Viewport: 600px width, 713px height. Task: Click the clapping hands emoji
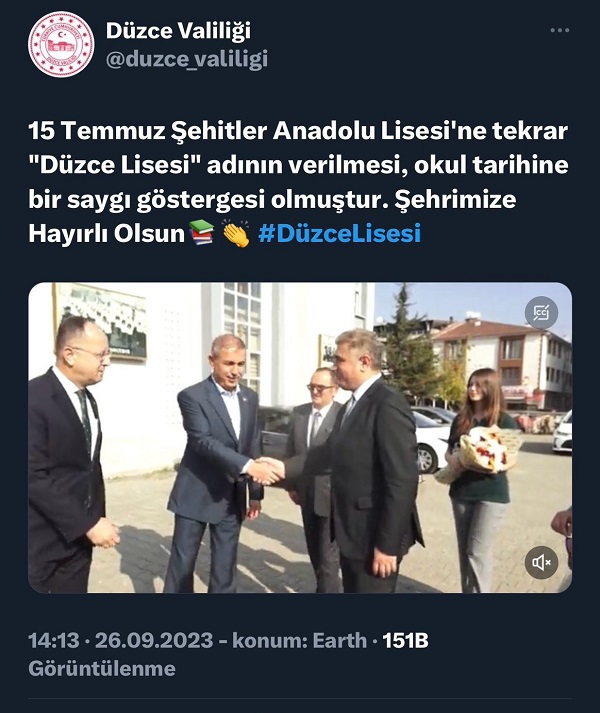point(236,233)
